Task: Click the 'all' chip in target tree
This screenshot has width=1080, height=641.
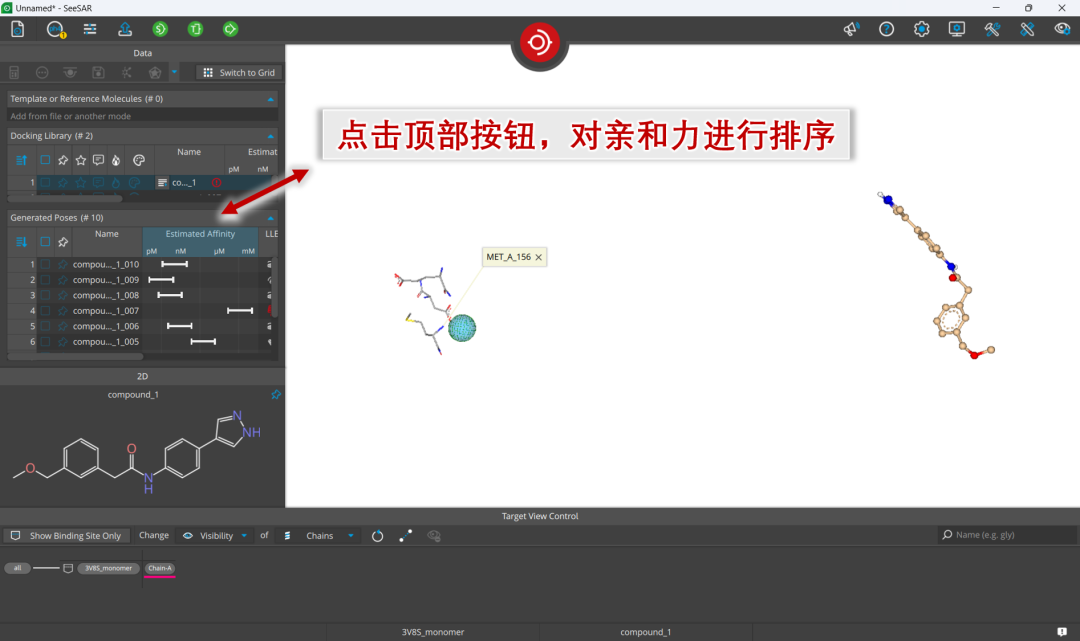Action: pos(17,568)
